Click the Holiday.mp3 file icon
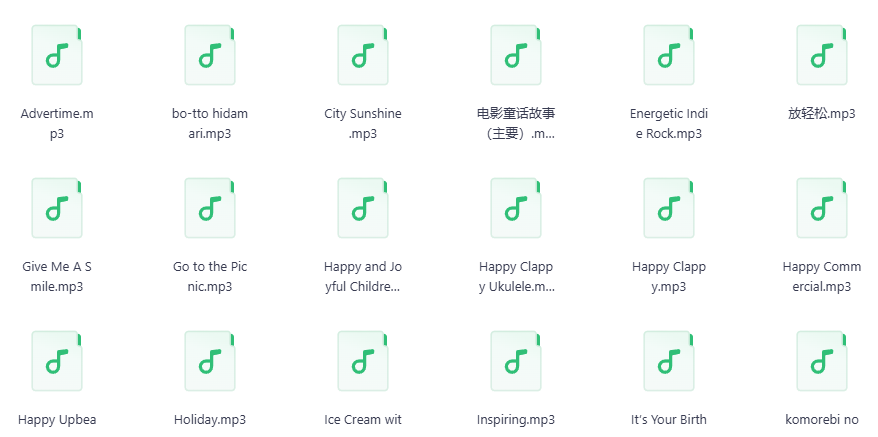This screenshot has height=437, width=878. tap(210, 361)
